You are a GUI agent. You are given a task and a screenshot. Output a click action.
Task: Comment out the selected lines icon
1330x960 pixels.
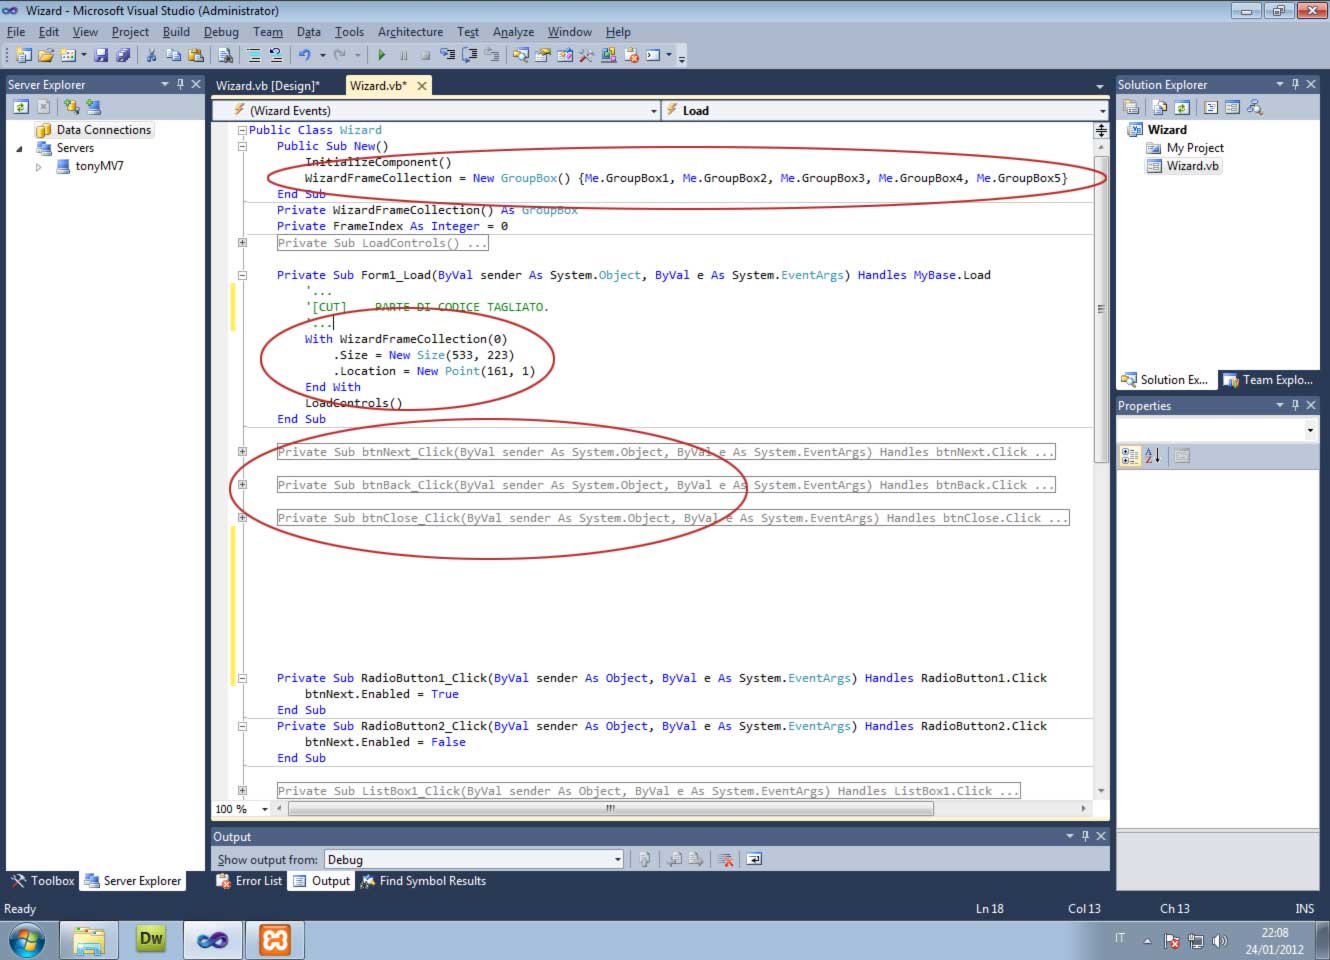point(255,55)
